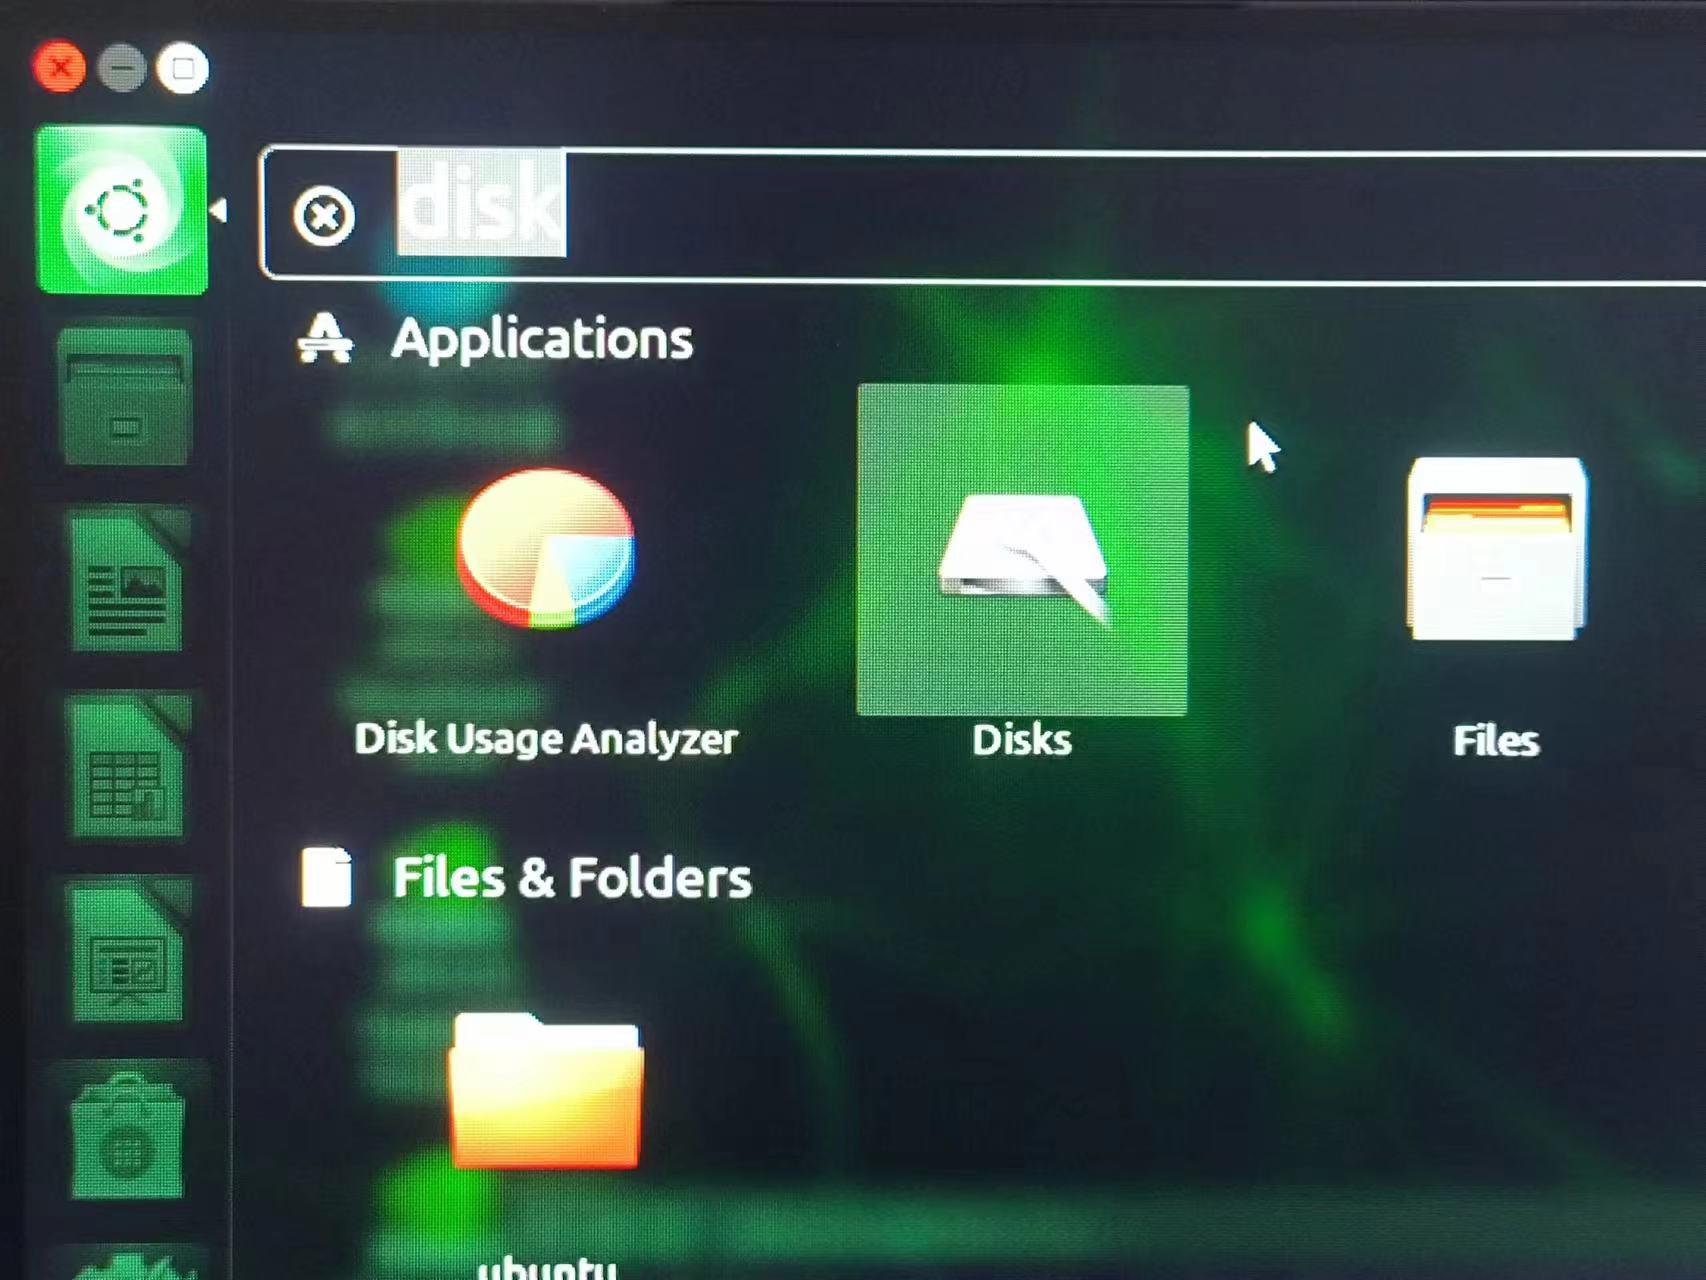Close the Dash with the red button

click(60, 68)
